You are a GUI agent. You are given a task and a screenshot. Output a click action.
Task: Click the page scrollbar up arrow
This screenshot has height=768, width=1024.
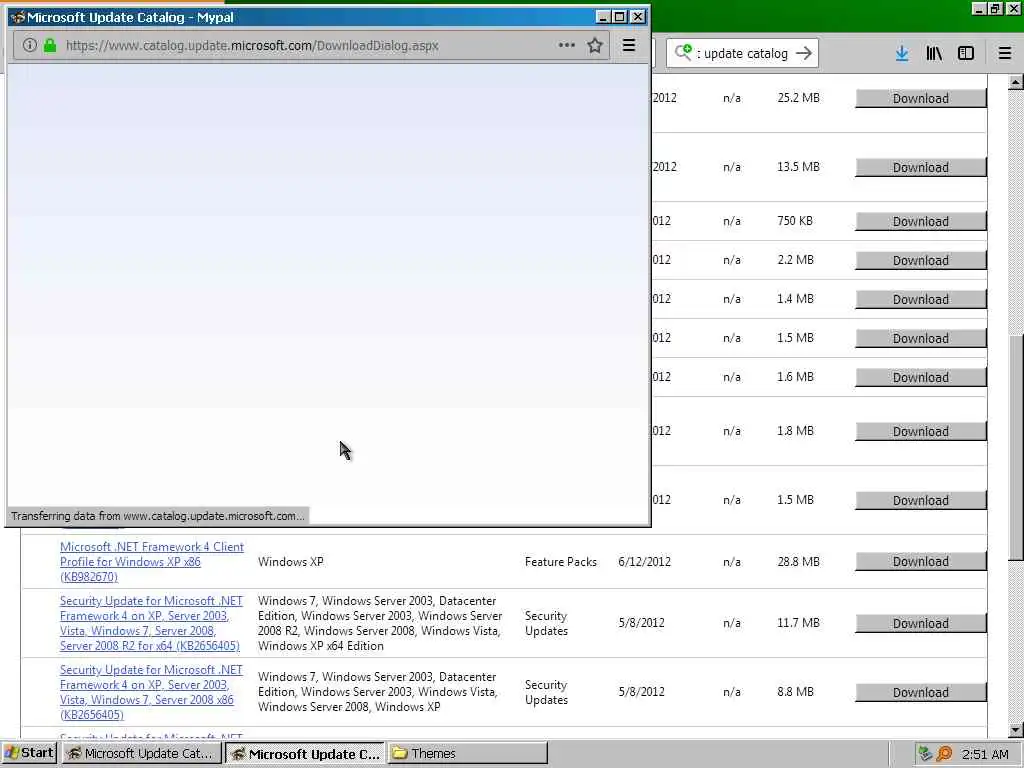1016,82
